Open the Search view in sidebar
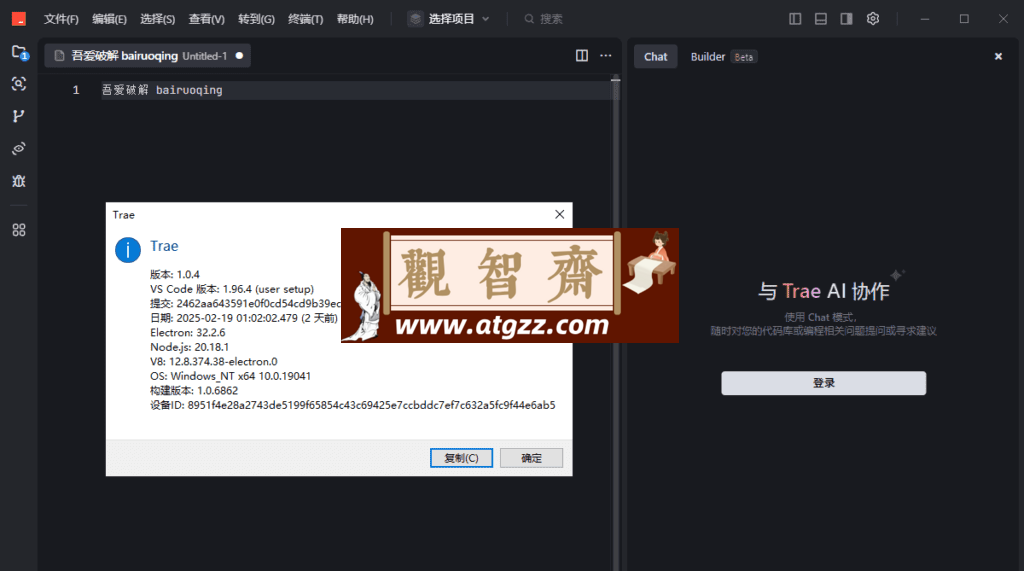 tap(19, 84)
